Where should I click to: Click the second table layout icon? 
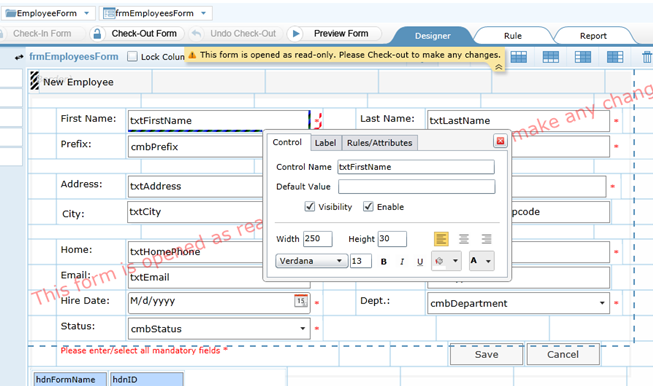pos(551,57)
